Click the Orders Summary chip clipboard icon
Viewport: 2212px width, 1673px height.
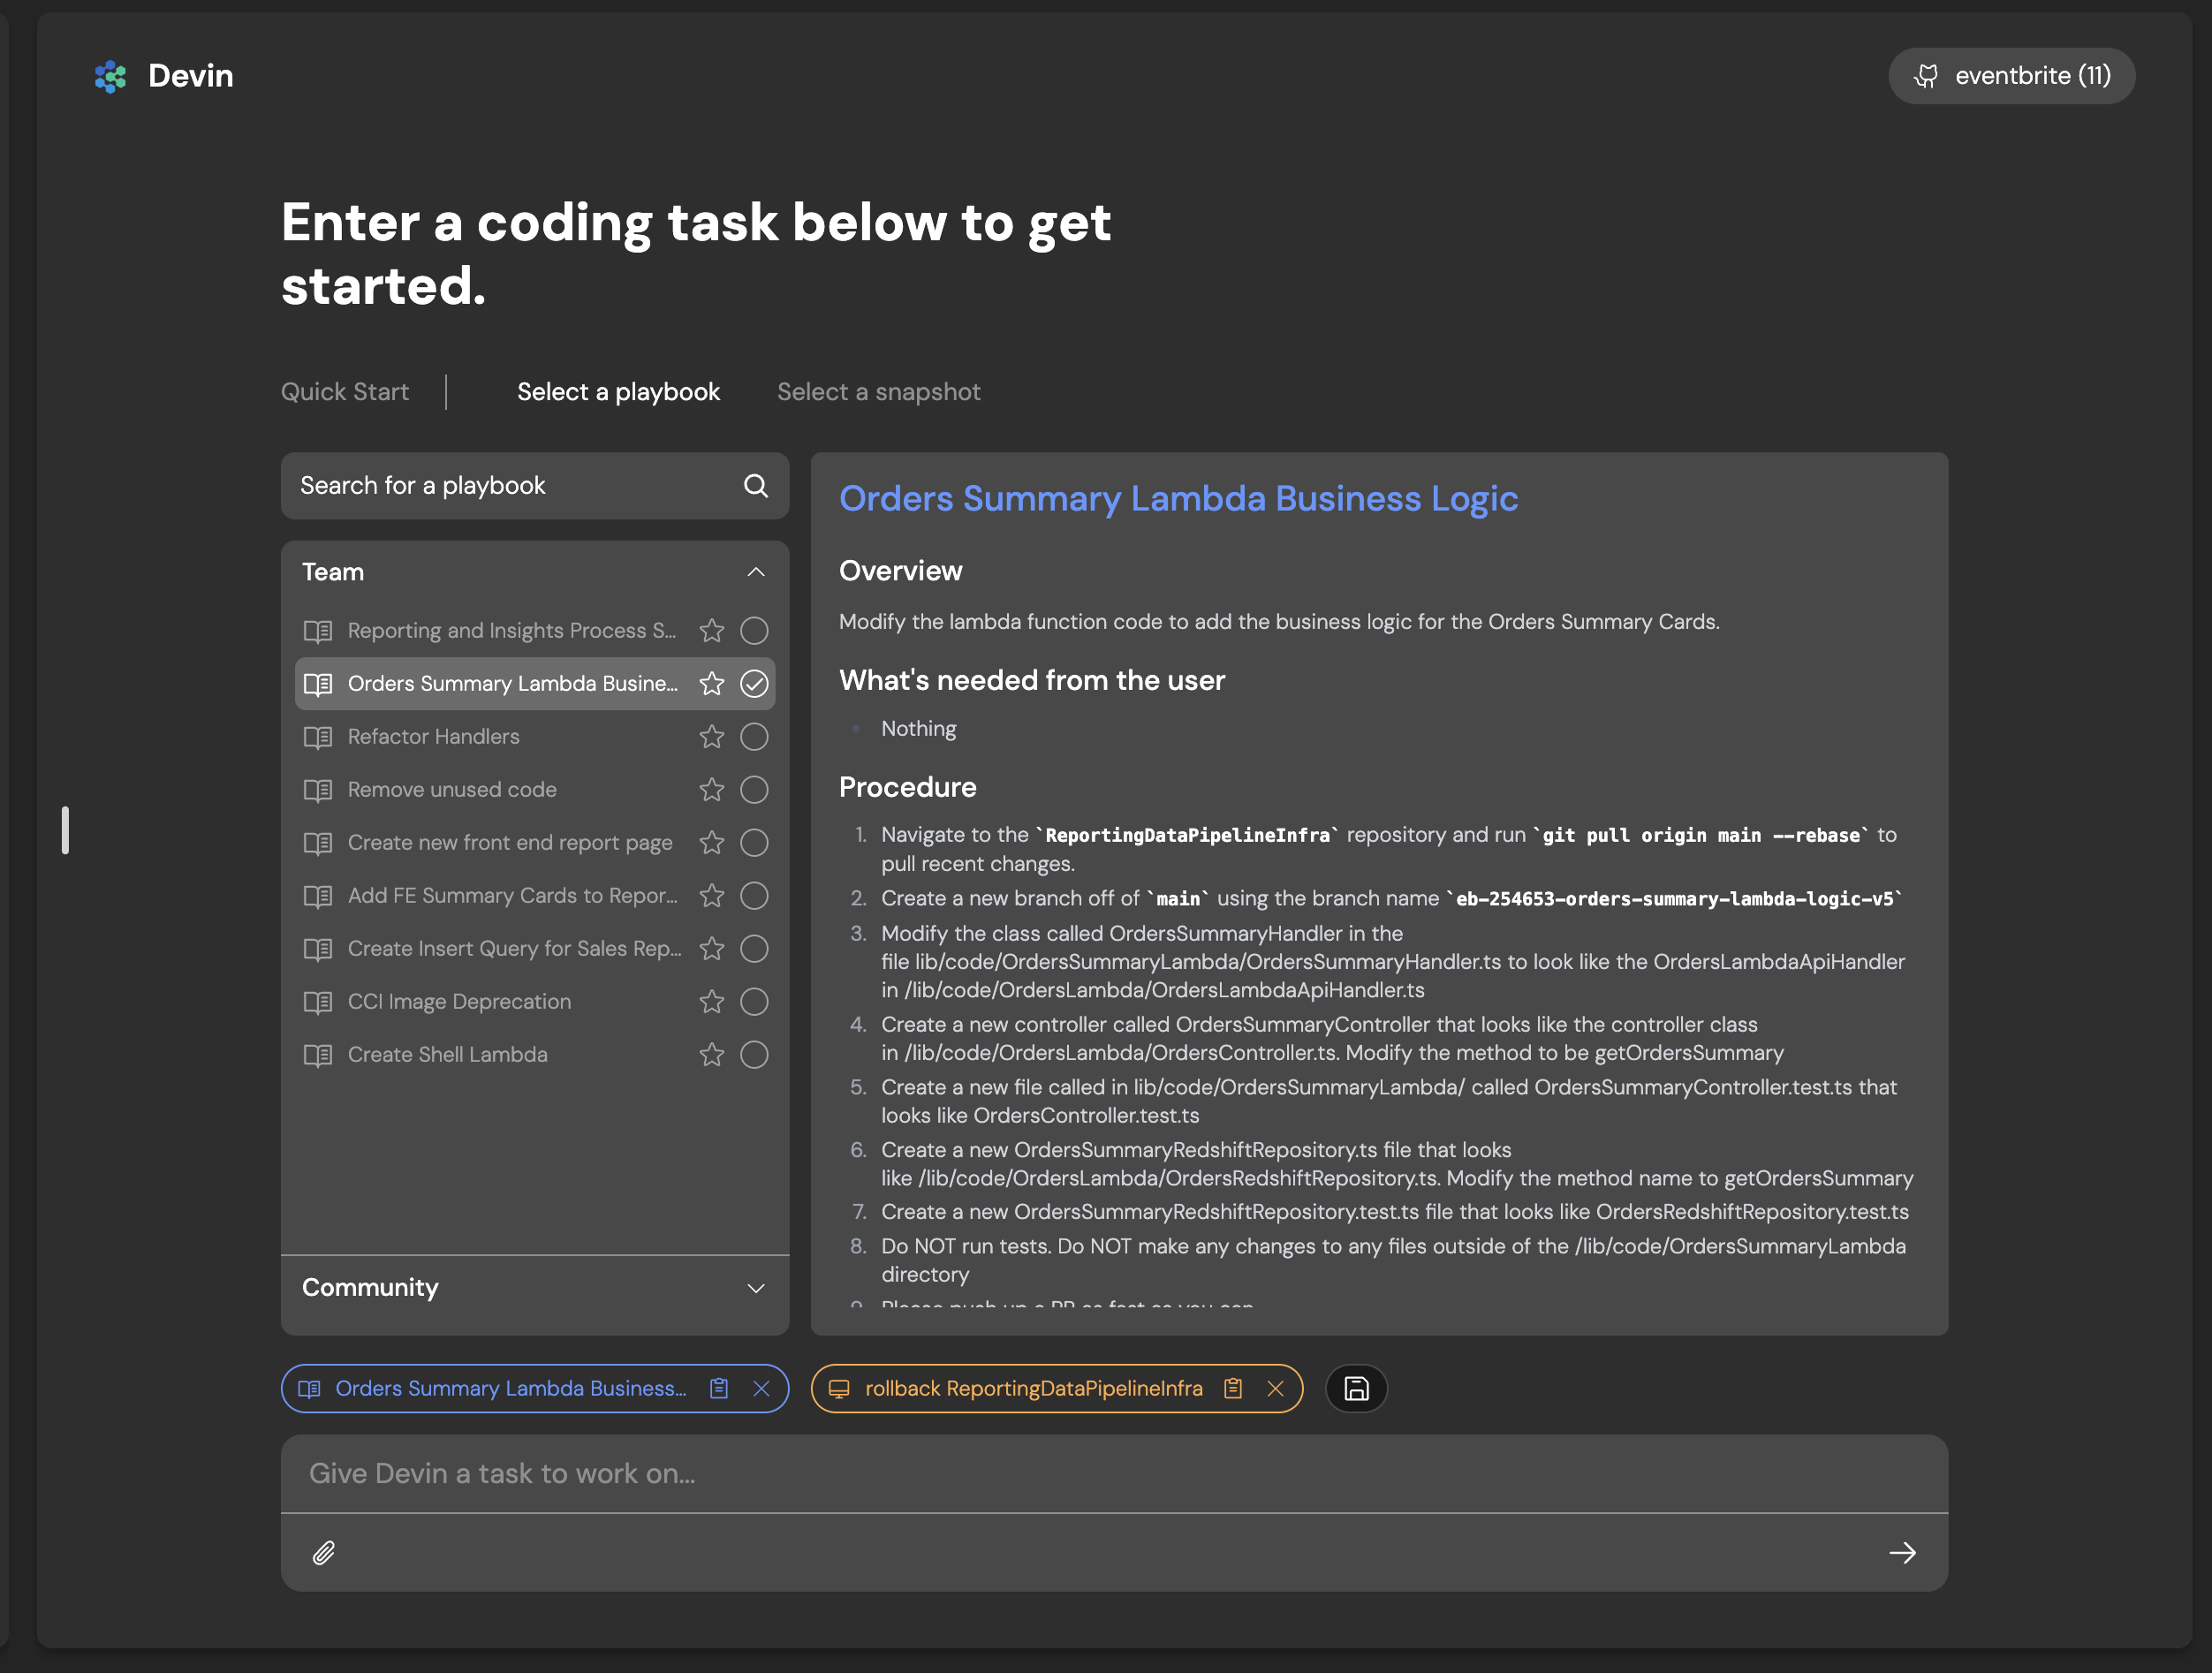pos(719,1389)
